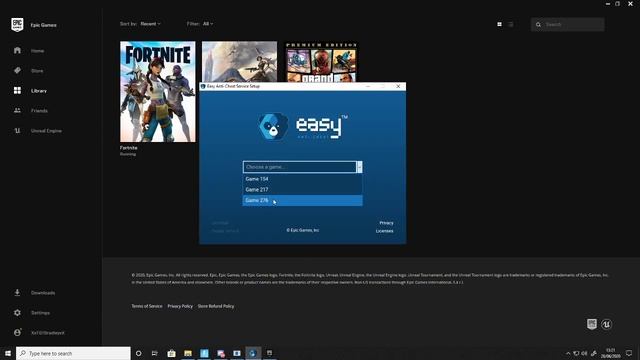Select Game 154 from the list
Viewport: 640px width, 360px height.
(x=302, y=179)
